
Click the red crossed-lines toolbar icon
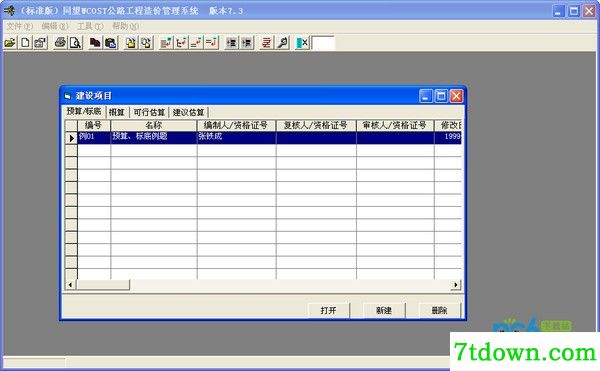point(266,42)
